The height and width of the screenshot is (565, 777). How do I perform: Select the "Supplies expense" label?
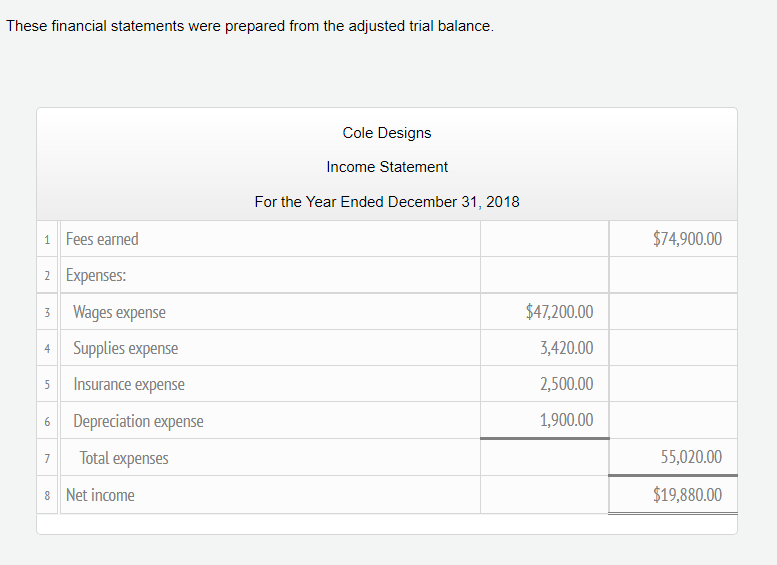(x=125, y=348)
